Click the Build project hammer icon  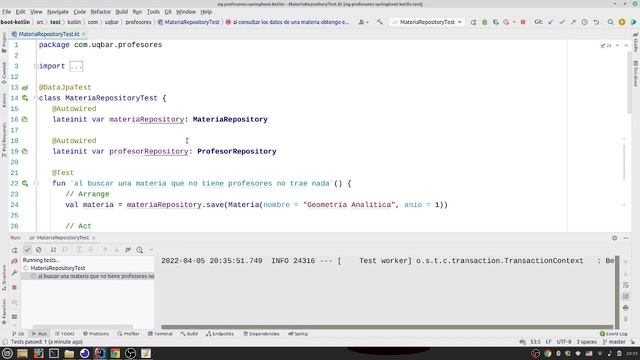[x=380, y=22]
